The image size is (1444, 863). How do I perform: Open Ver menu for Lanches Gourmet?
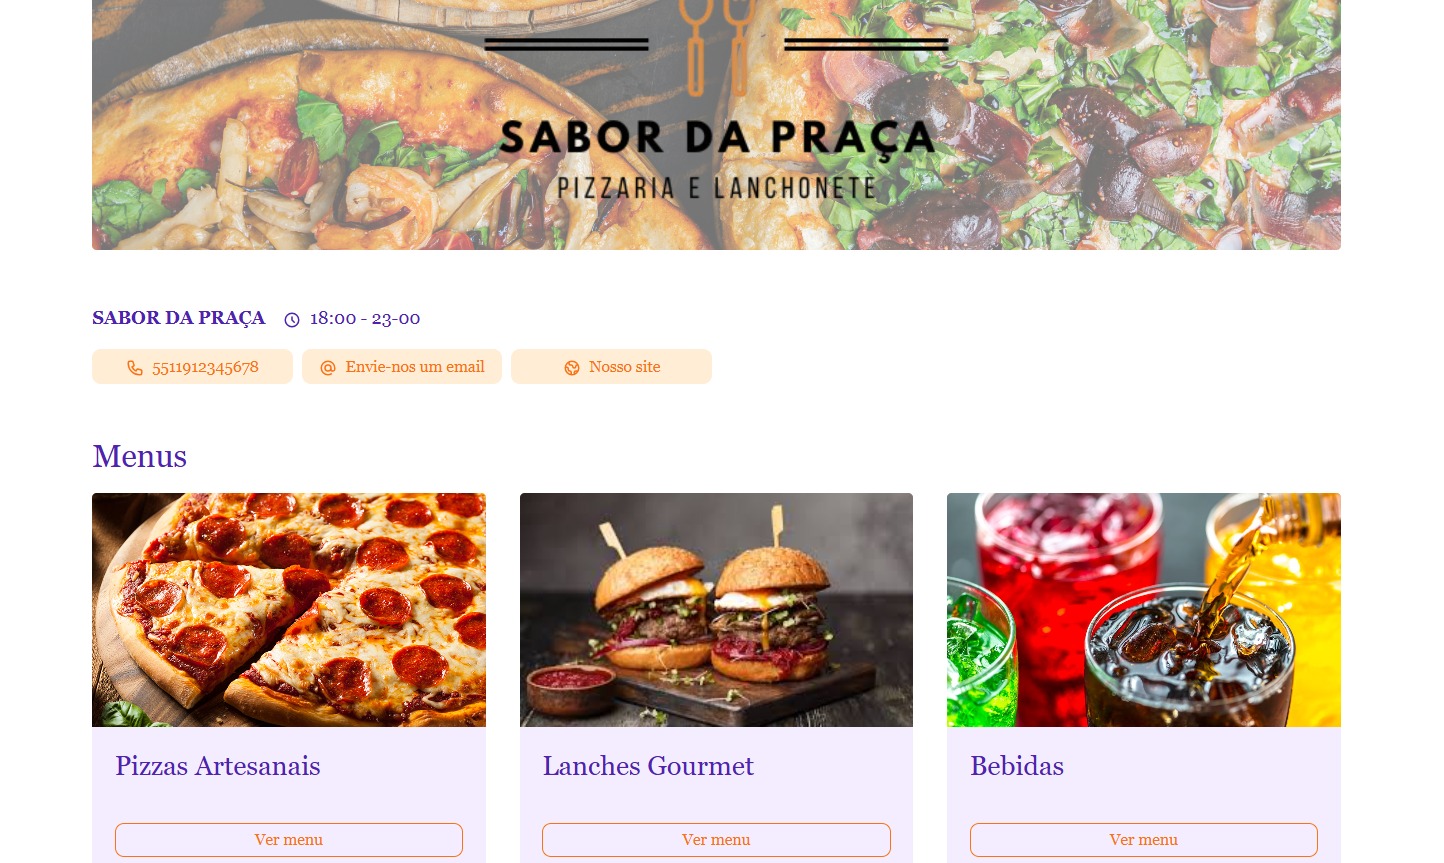[x=716, y=840]
